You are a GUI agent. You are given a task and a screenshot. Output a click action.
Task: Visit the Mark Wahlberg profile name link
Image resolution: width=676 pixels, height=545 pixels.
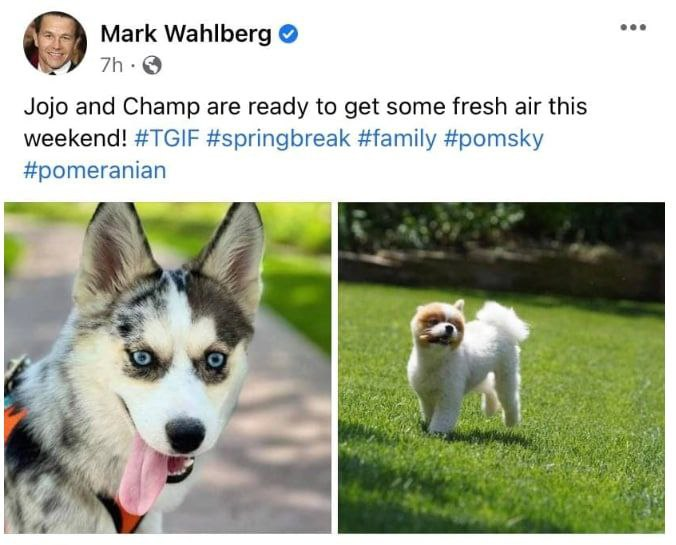[186, 34]
